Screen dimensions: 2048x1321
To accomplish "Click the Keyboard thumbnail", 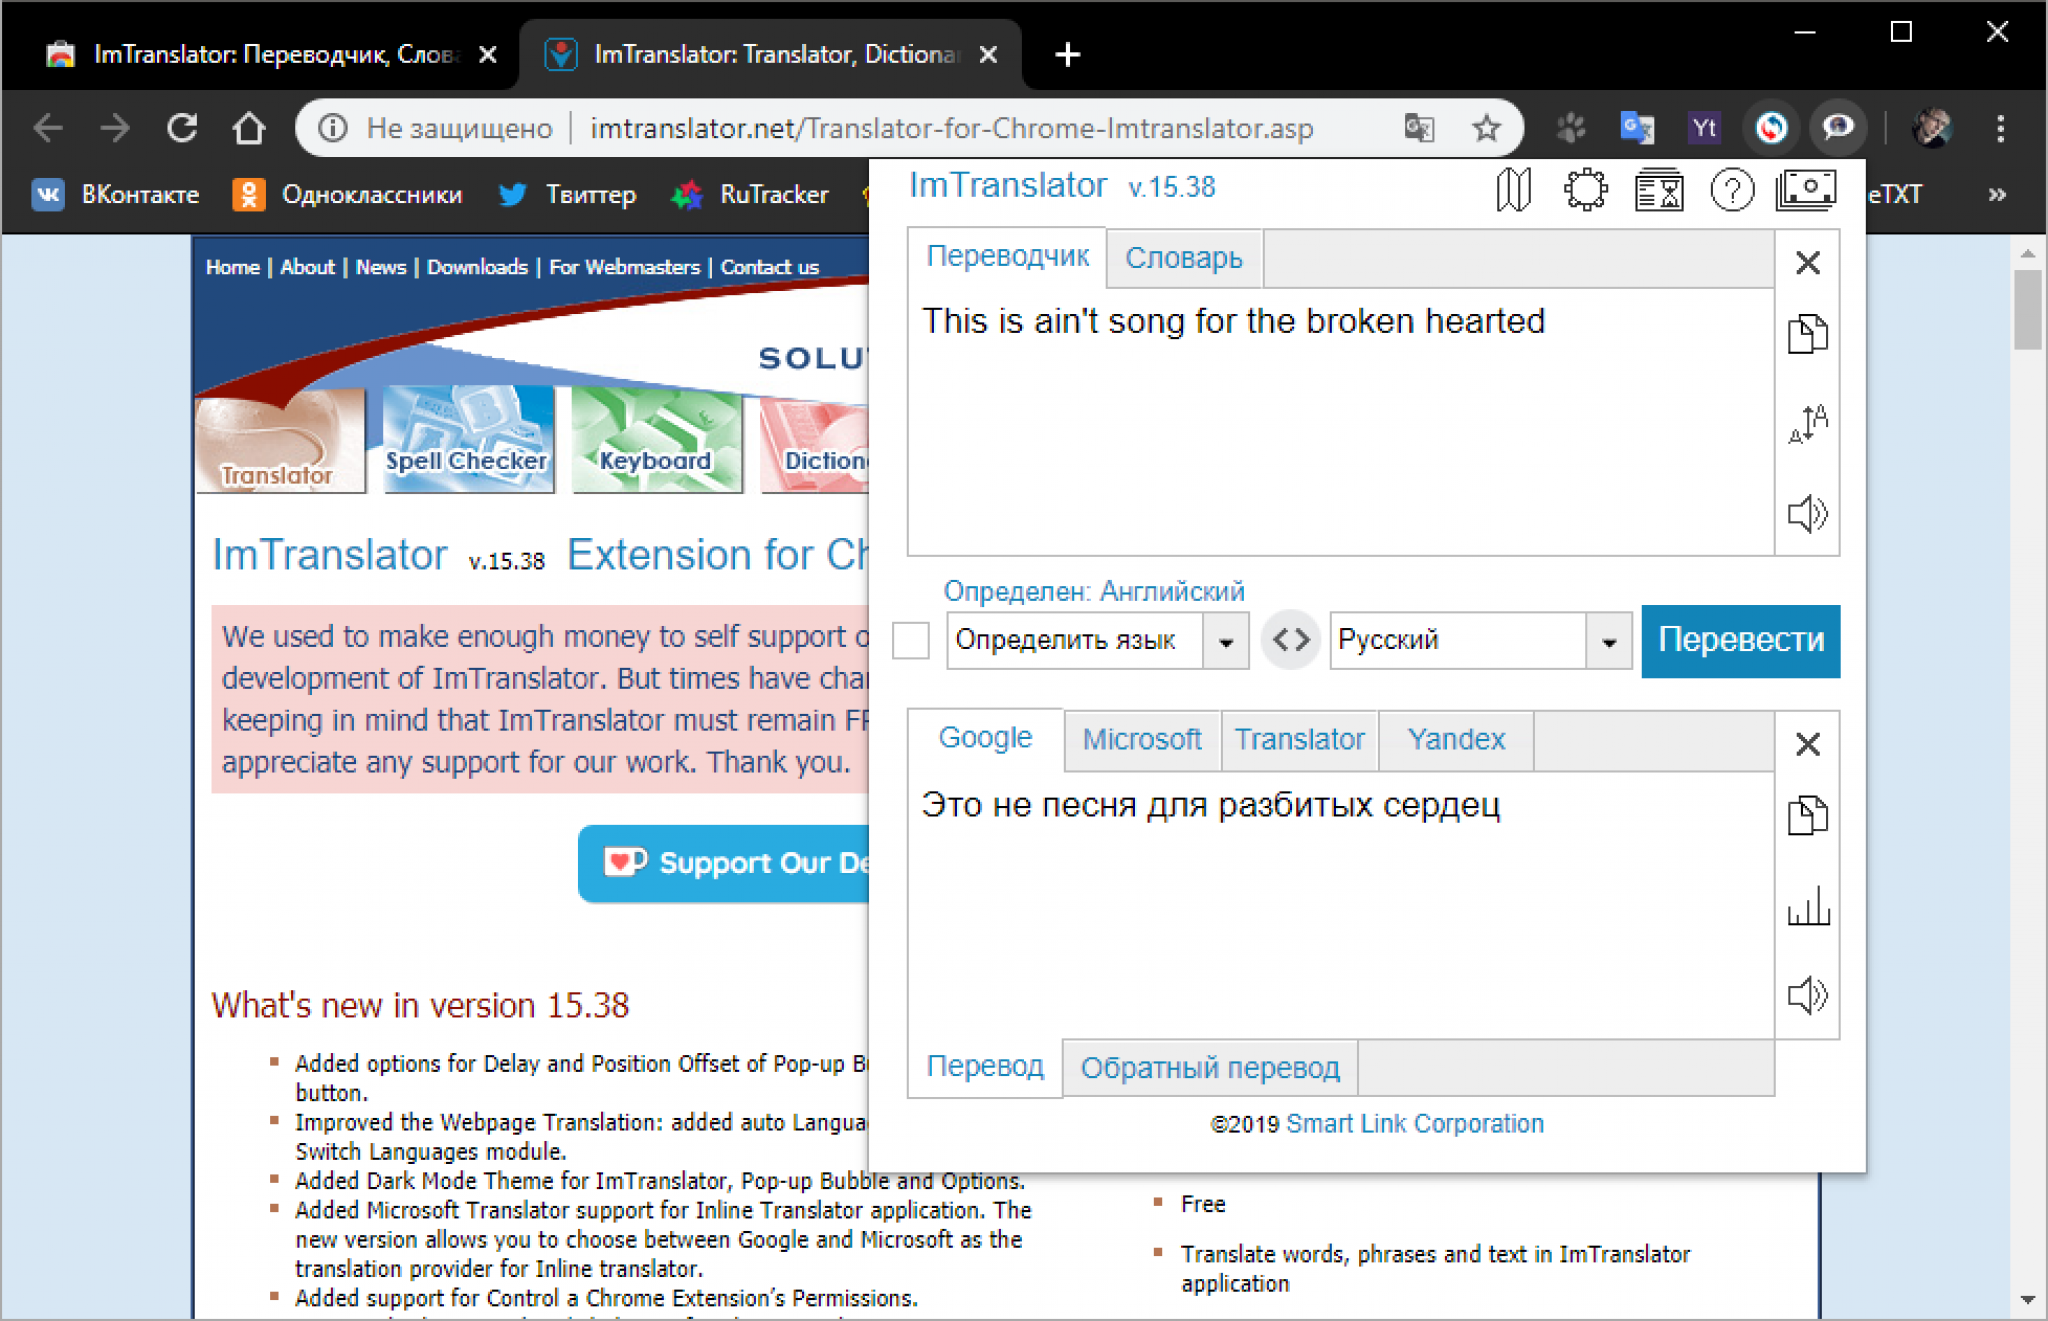I will coord(657,441).
